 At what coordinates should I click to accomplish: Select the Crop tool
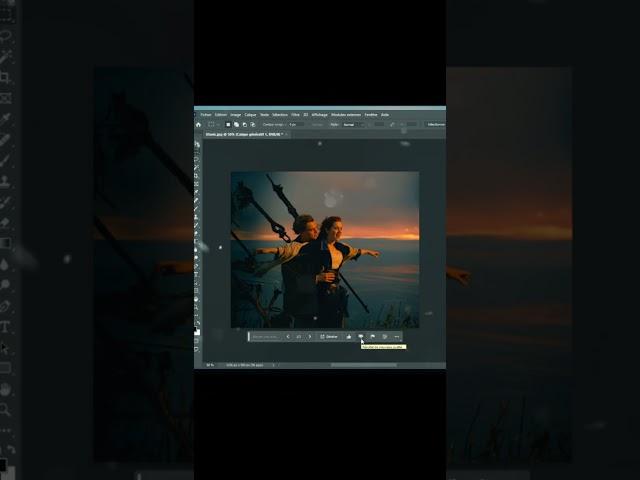coord(197,176)
